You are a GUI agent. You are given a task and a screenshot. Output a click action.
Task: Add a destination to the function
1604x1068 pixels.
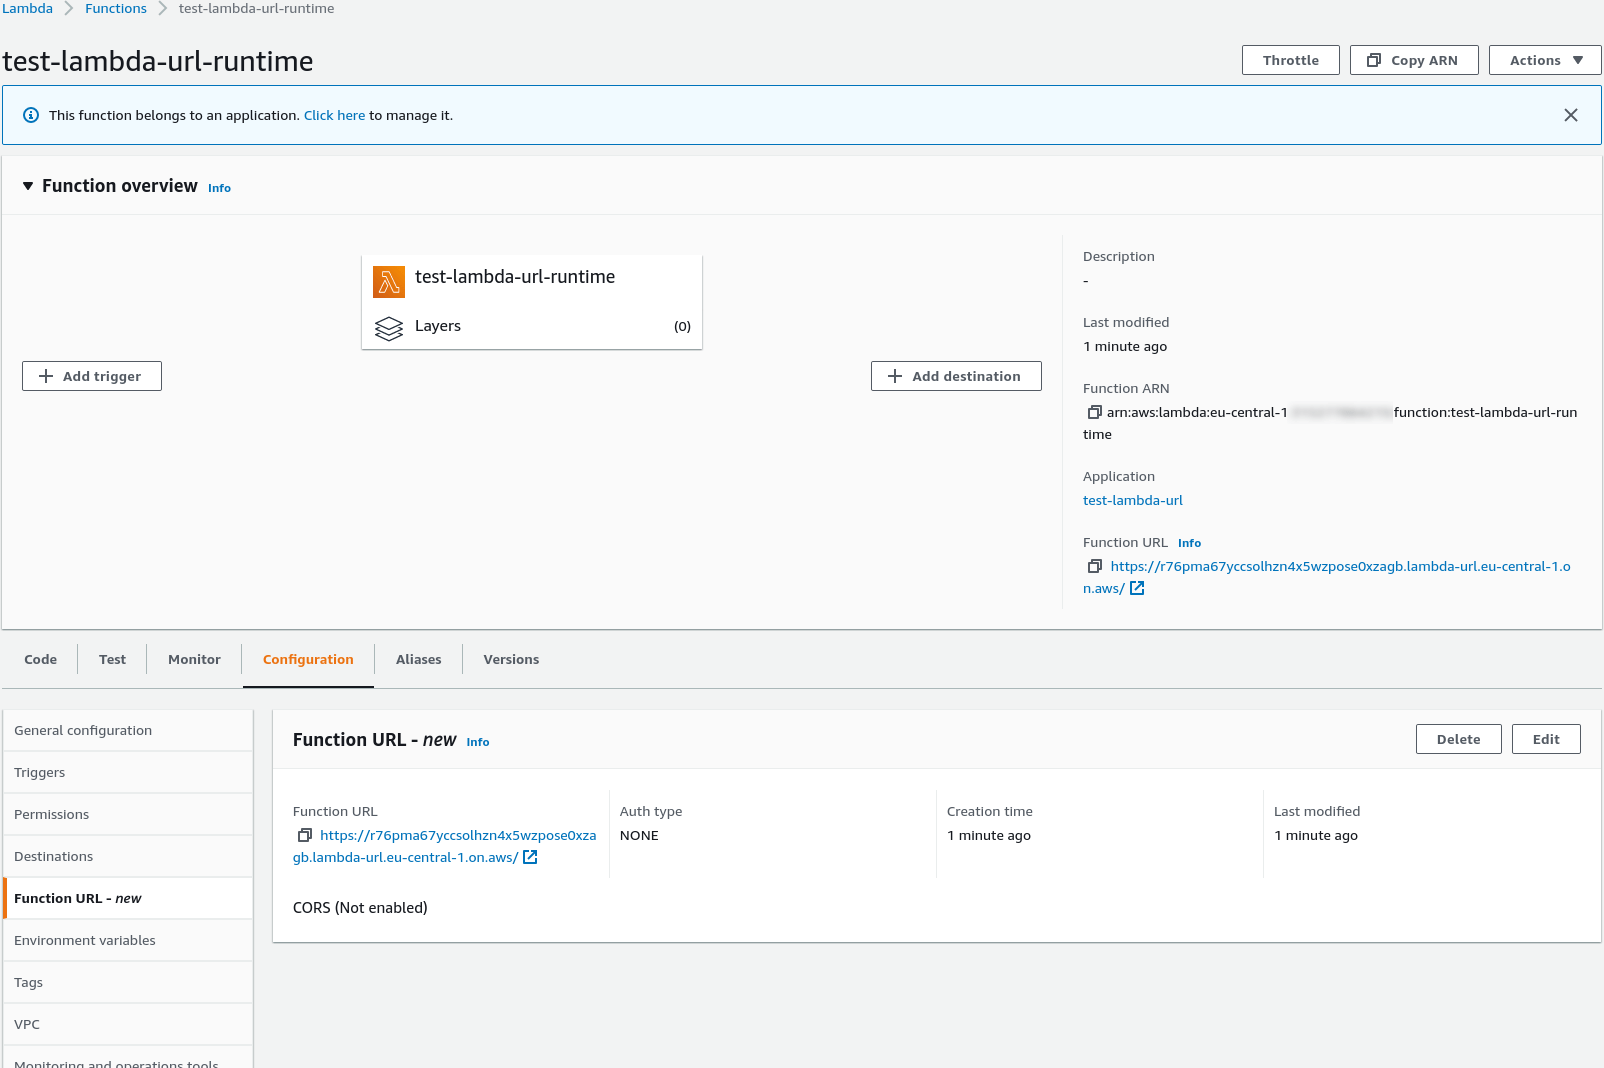coord(956,376)
